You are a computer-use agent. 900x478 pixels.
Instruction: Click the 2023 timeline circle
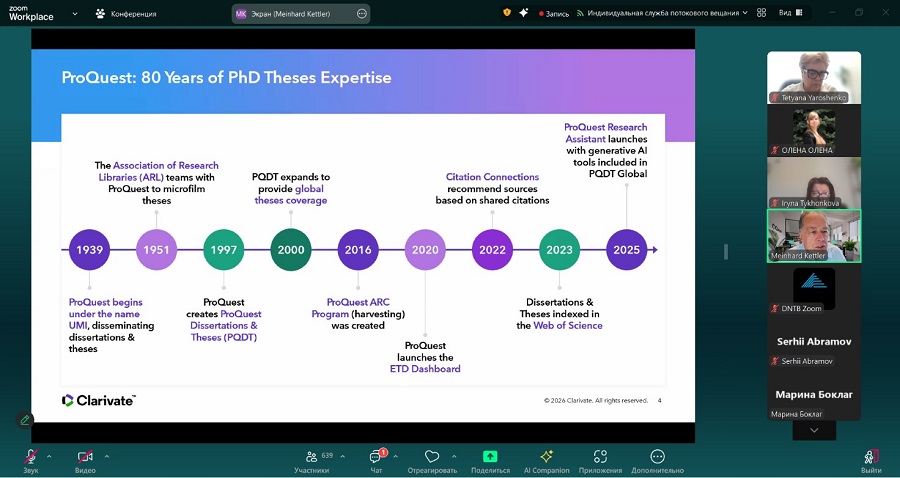pos(560,250)
